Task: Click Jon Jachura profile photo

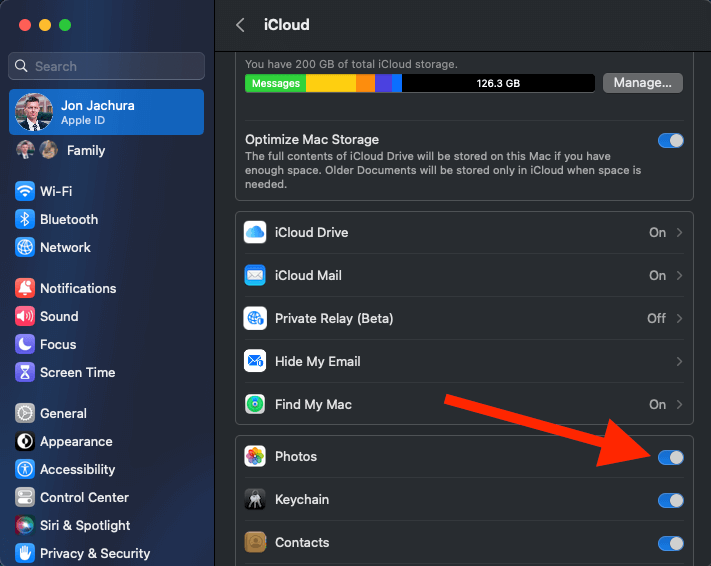Action: click(34, 112)
